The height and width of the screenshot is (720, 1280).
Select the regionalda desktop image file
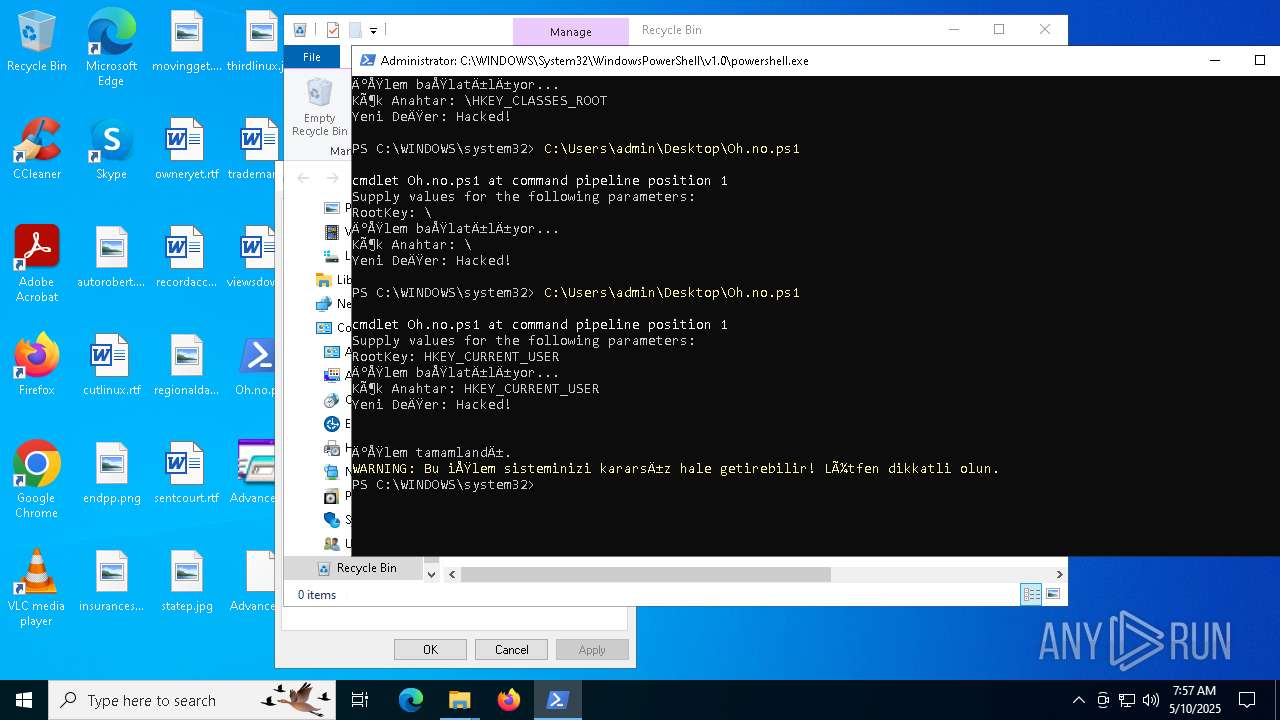coord(186,365)
